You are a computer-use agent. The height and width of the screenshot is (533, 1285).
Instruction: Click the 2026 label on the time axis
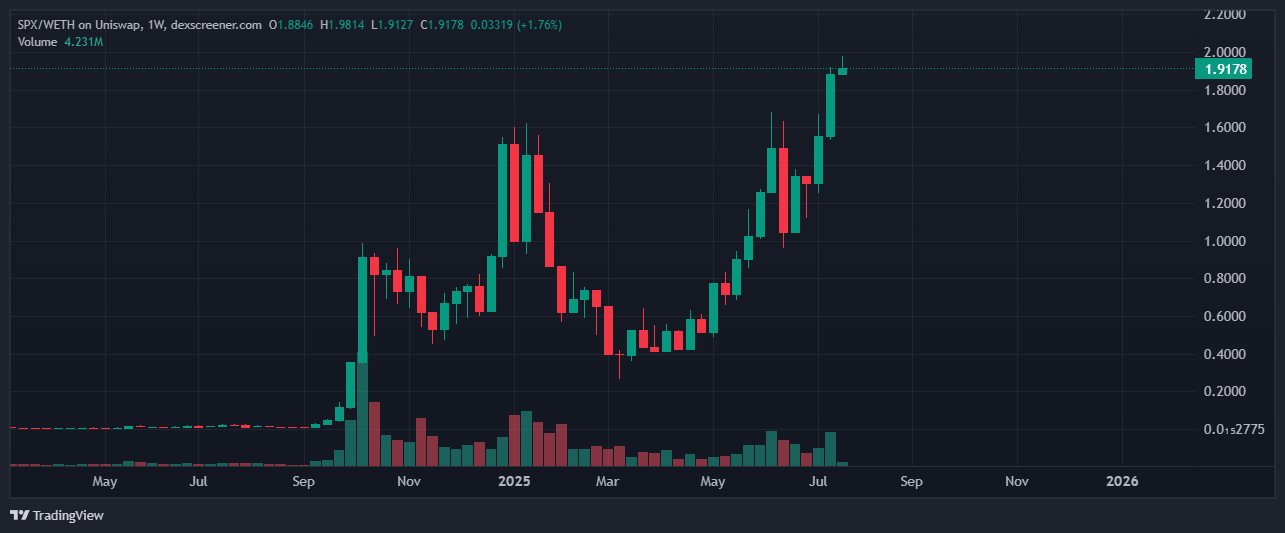click(x=1121, y=481)
